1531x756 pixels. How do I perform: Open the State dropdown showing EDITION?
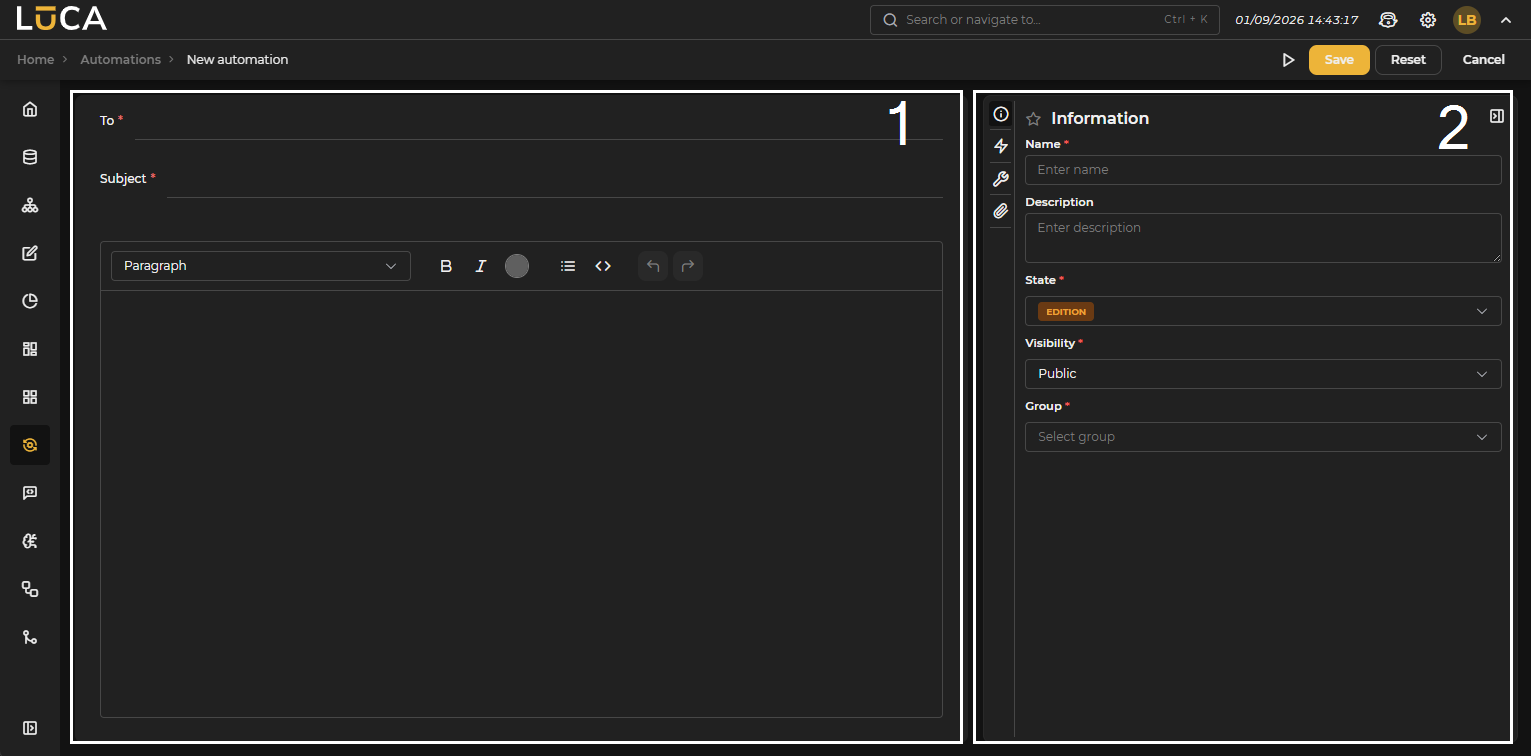1263,311
